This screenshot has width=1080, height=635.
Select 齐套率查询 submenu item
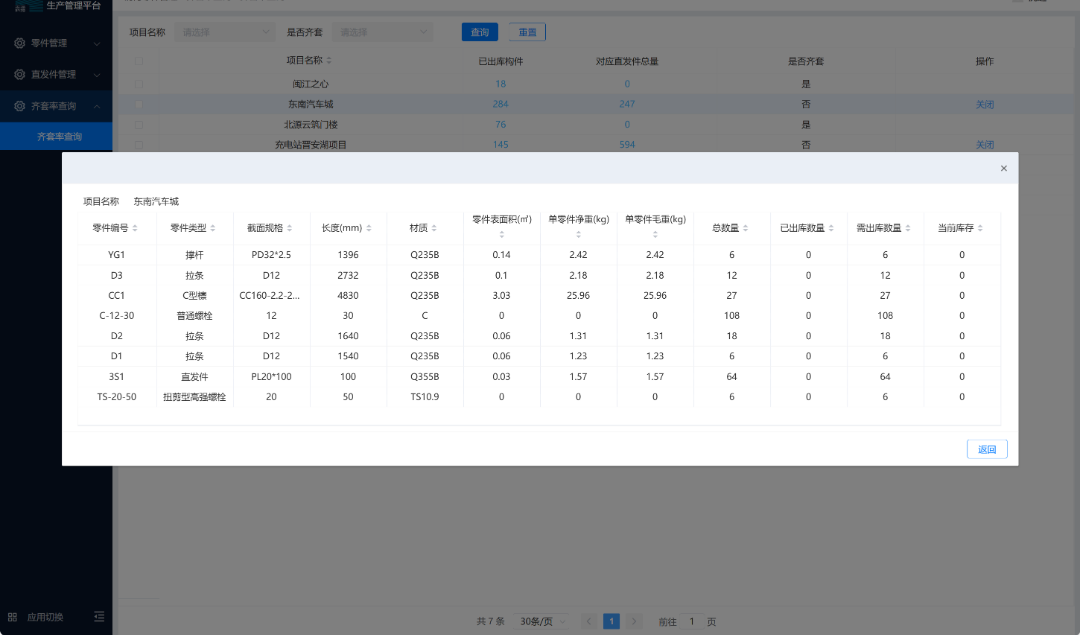[59, 136]
